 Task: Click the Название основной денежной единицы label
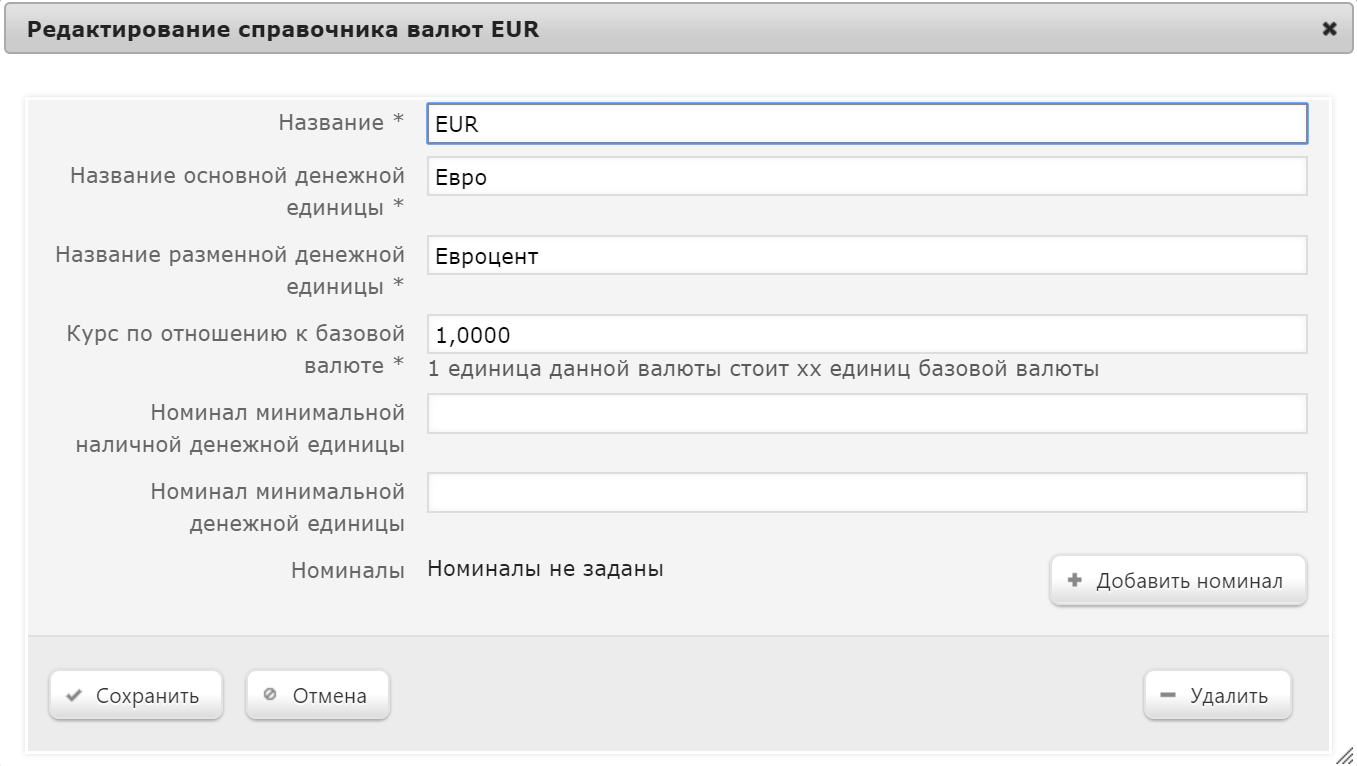[238, 191]
